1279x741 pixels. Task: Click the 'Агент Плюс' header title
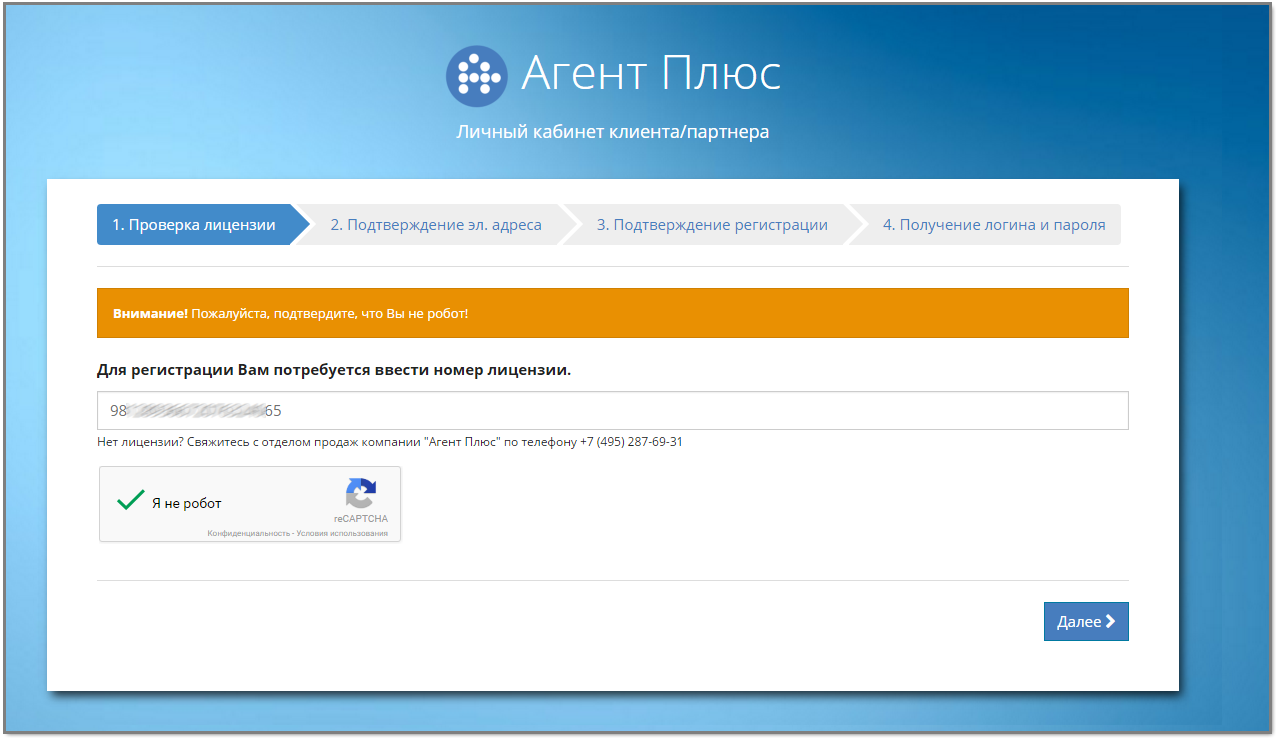pyautogui.click(x=651, y=74)
